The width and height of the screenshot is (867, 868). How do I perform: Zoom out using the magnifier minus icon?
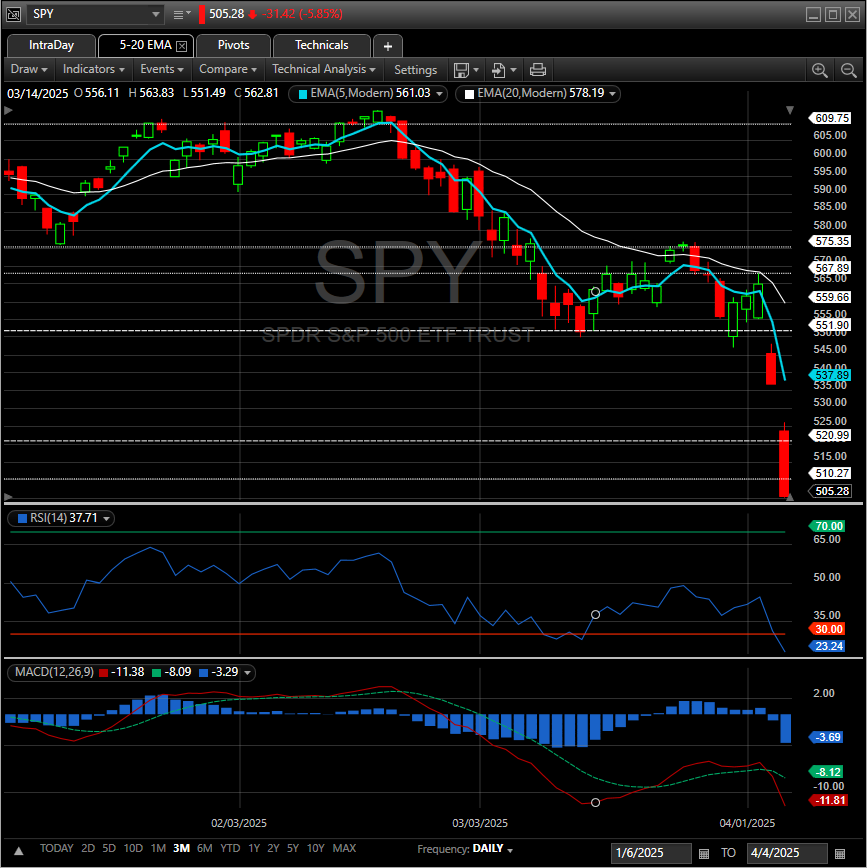tap(848, 69)
